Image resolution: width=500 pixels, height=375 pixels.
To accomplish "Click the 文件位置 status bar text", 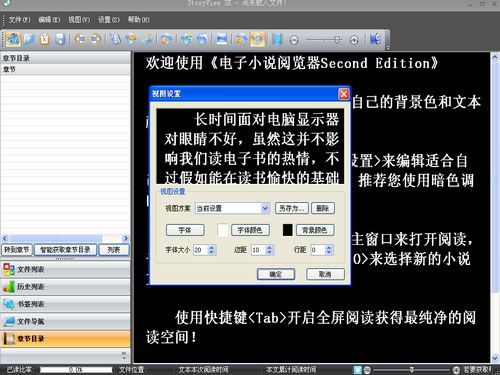I will (x=131, y=370).
